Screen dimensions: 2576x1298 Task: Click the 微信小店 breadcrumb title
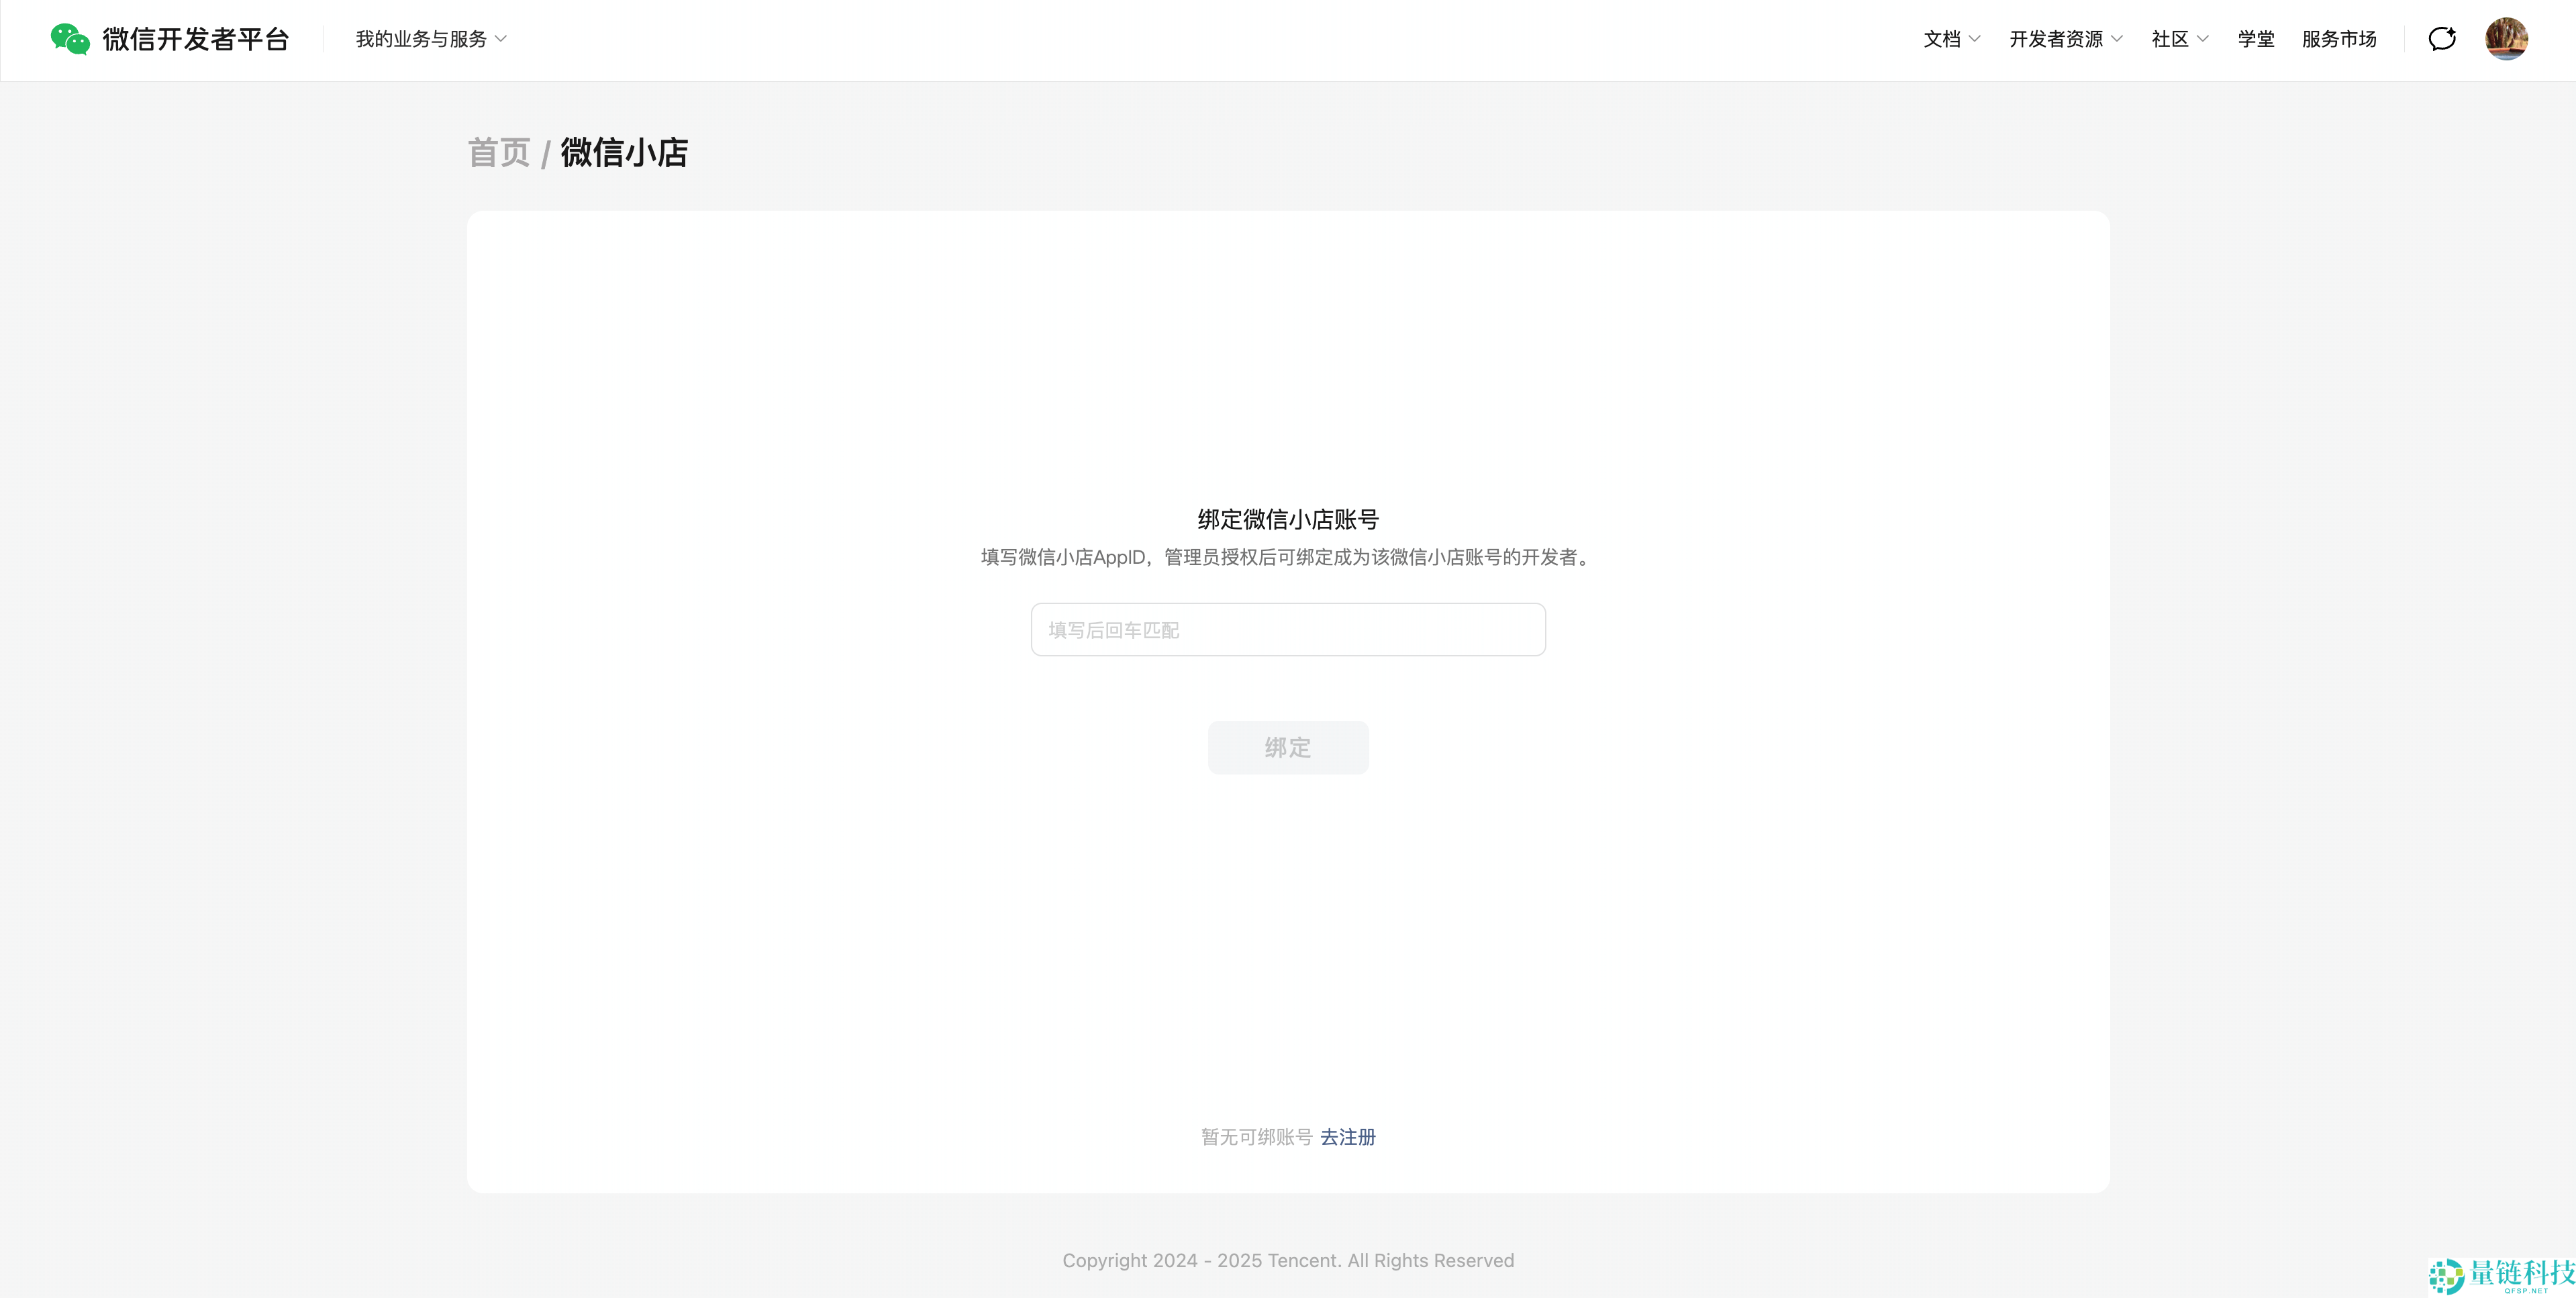pos(624,153)
